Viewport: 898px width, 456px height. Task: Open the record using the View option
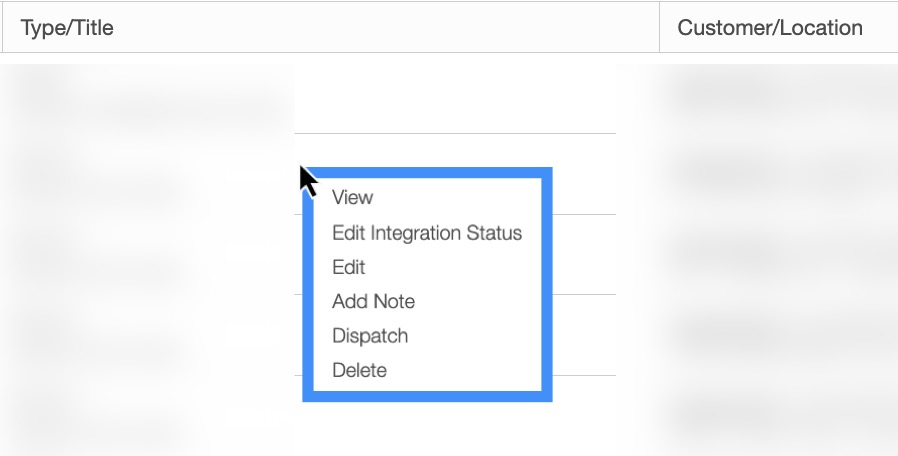(x=352, y=198)
